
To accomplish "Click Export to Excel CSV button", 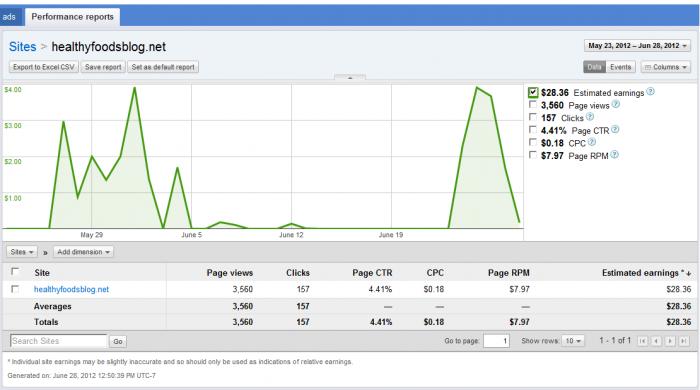I will 44,67.
